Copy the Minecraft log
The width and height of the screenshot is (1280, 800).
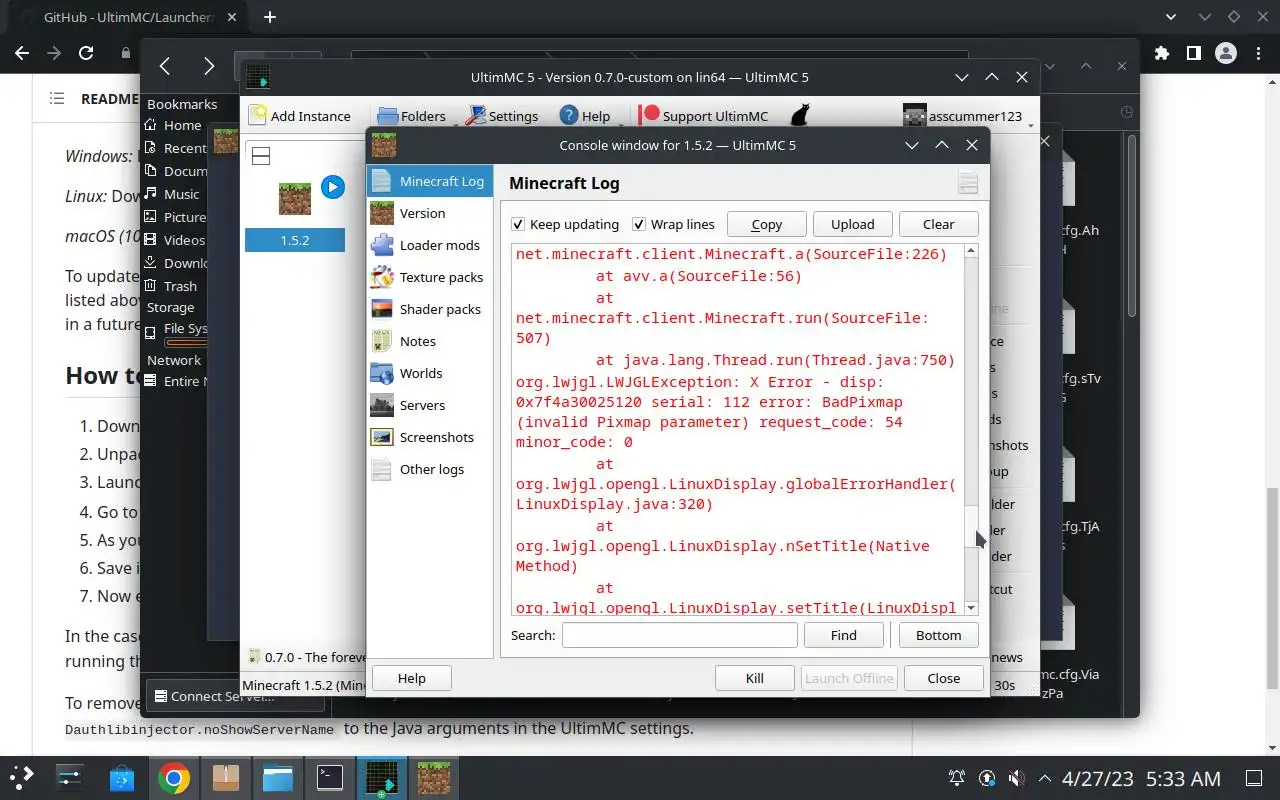767,224
